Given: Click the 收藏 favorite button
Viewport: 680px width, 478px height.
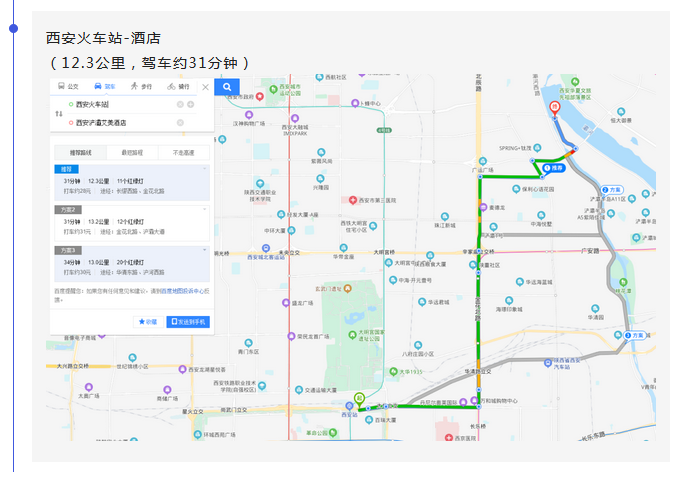Looking at the screenshot, I should [148, 322].
